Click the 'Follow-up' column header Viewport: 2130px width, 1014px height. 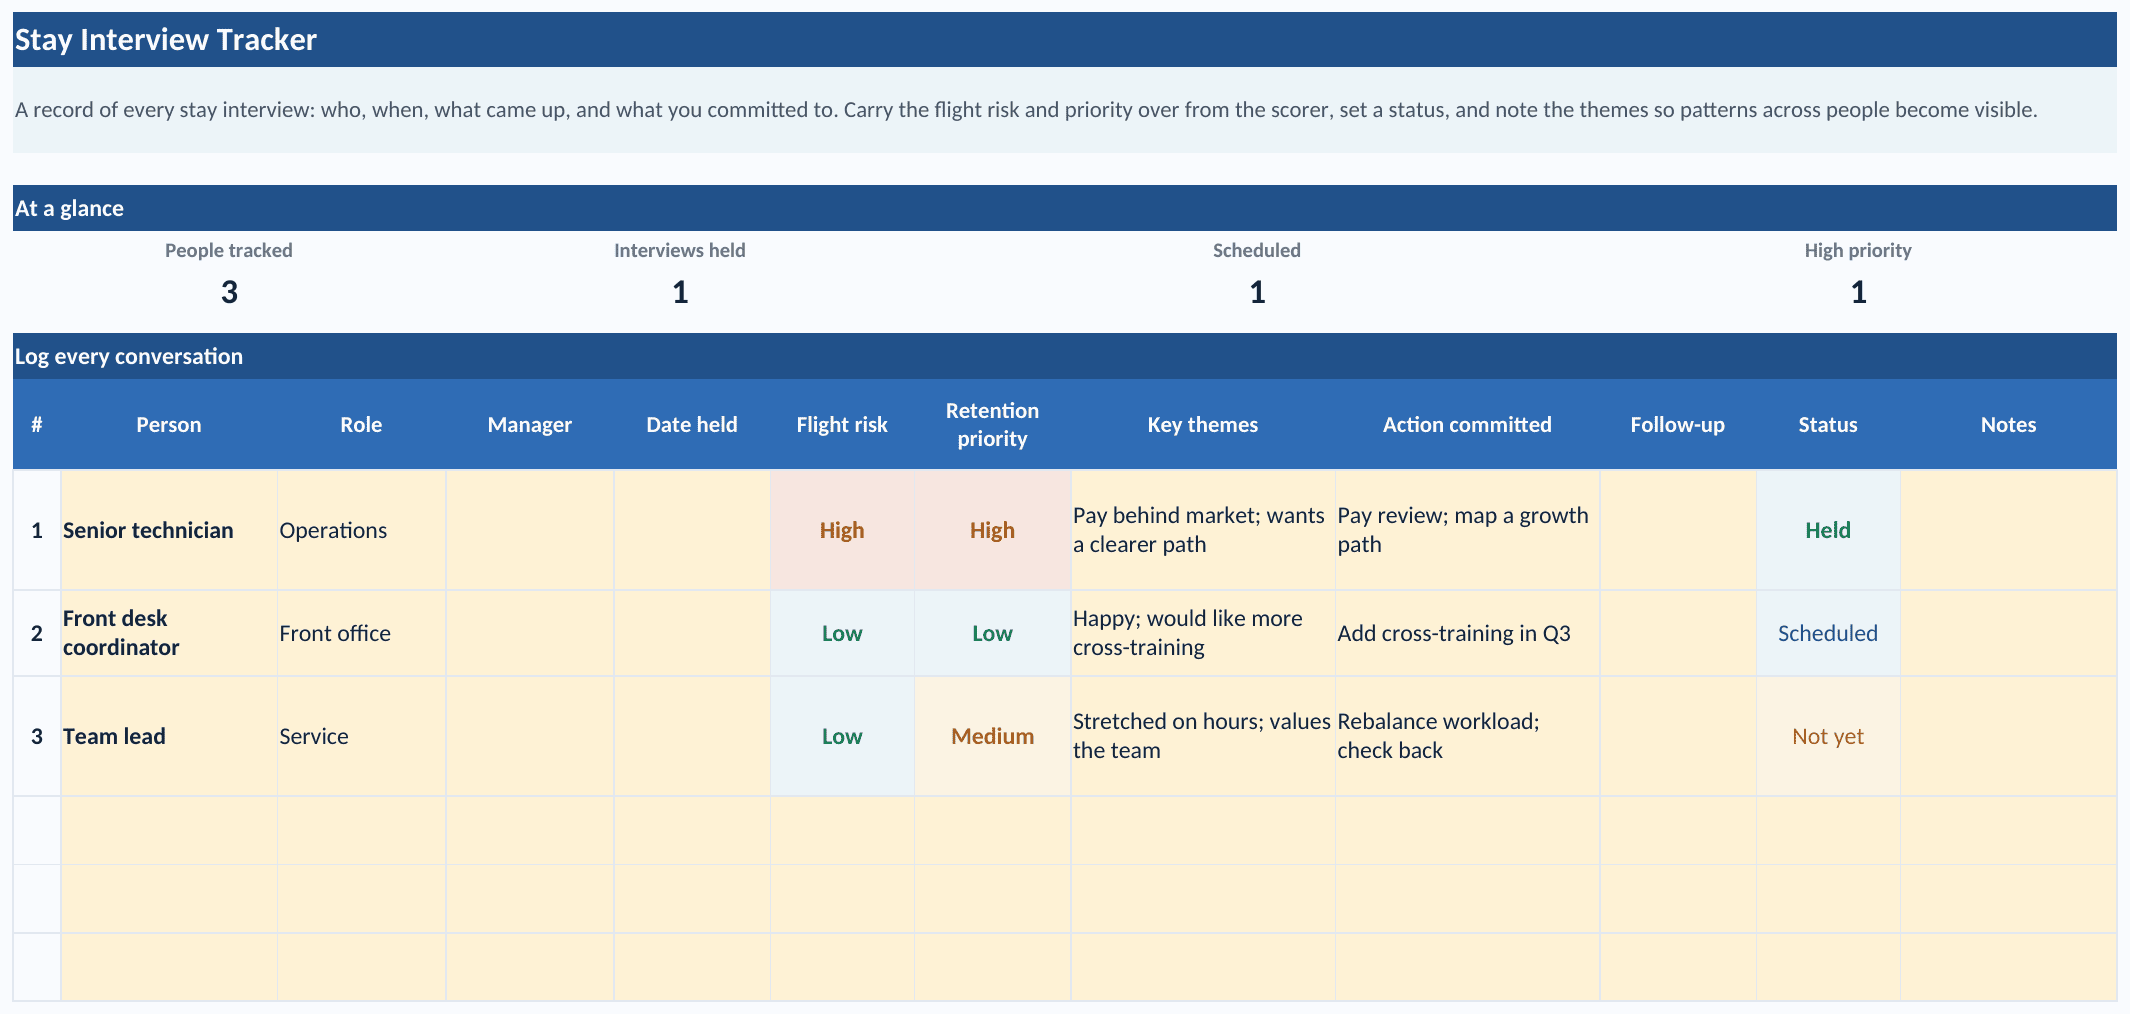click(1678, 424)
